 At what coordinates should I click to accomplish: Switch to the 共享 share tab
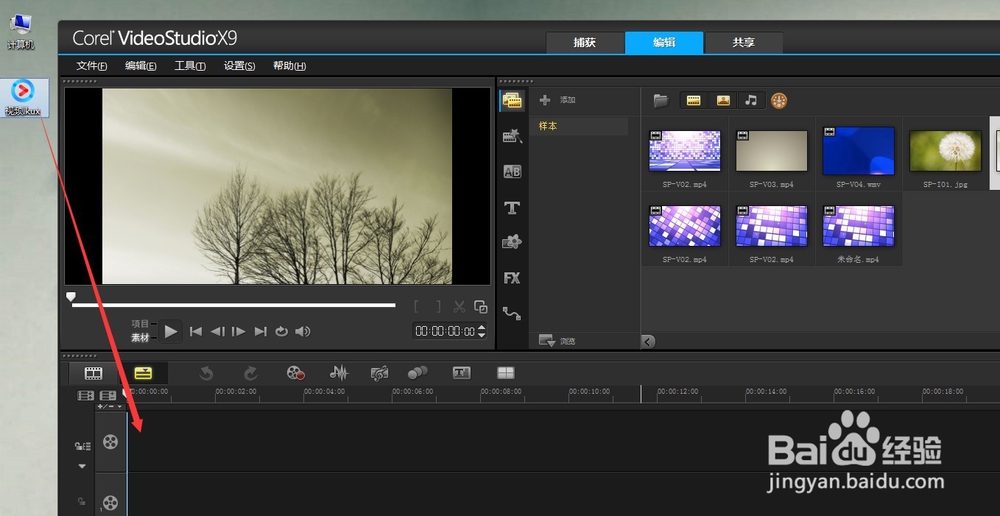744,43
